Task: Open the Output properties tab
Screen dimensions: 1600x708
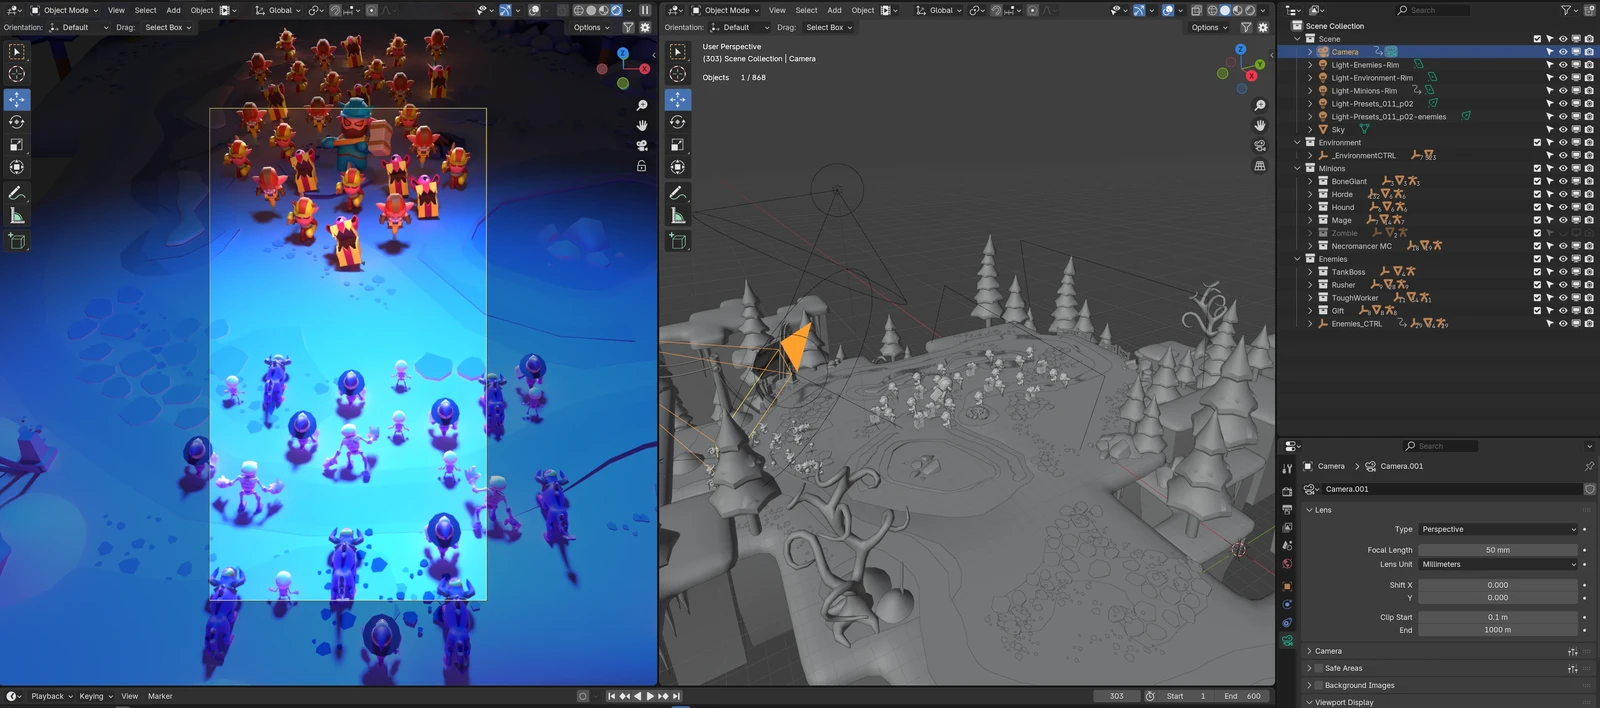Action: coord(1287,510)
